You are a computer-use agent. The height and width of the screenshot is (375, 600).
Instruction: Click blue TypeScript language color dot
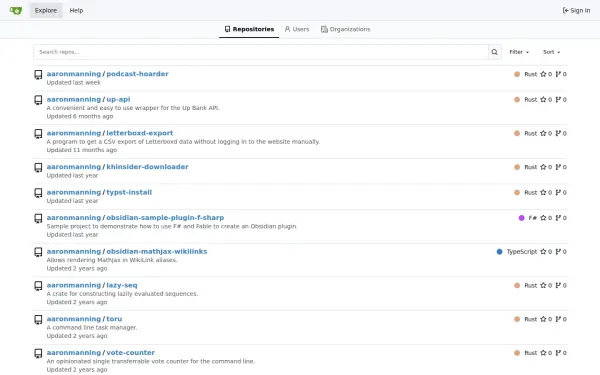coord(499,251)
